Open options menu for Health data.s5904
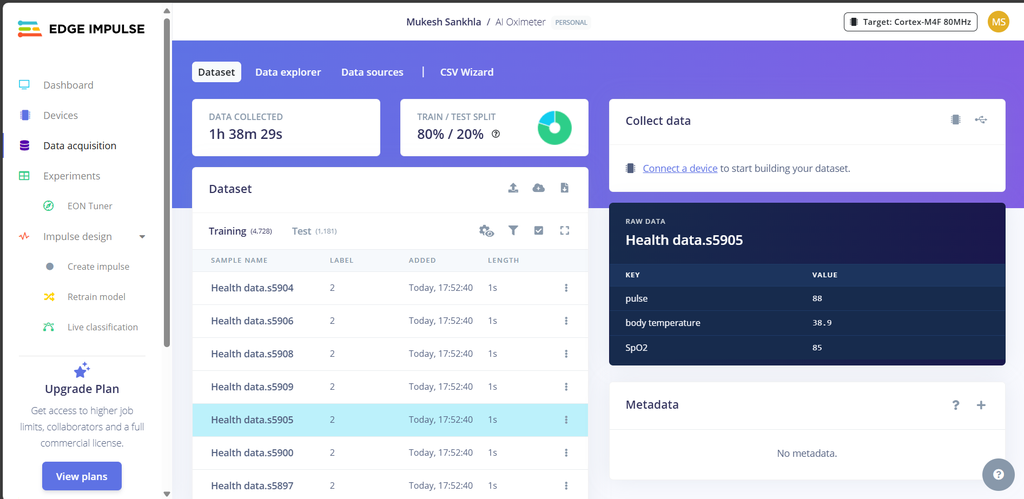The height and width of the screenshot is (499, 1024). point(566,287)
